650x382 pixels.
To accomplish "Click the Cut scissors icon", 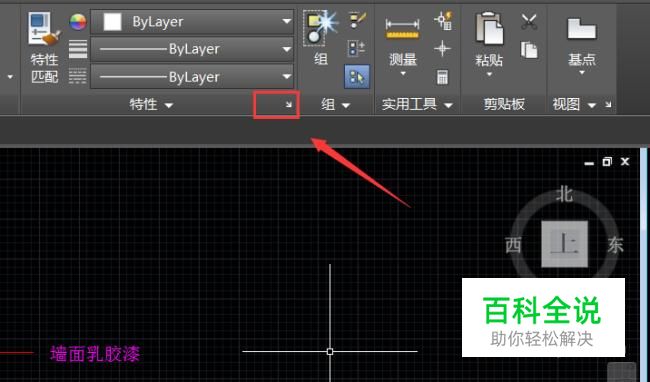I will (529, 22).
